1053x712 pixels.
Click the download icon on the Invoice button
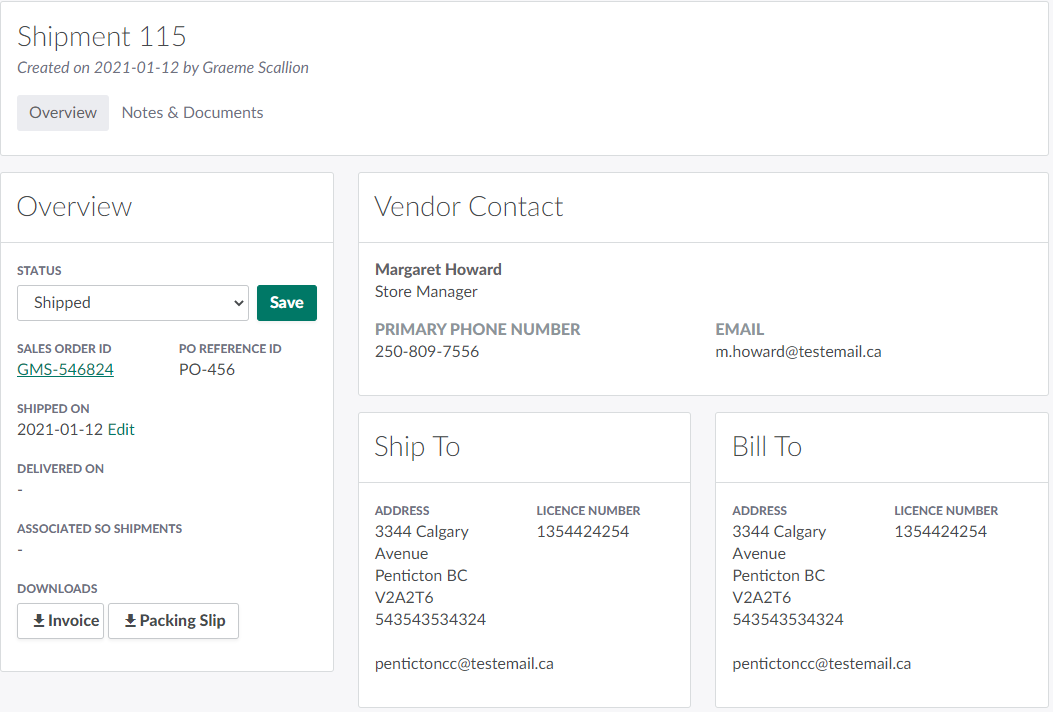(39, 621)
